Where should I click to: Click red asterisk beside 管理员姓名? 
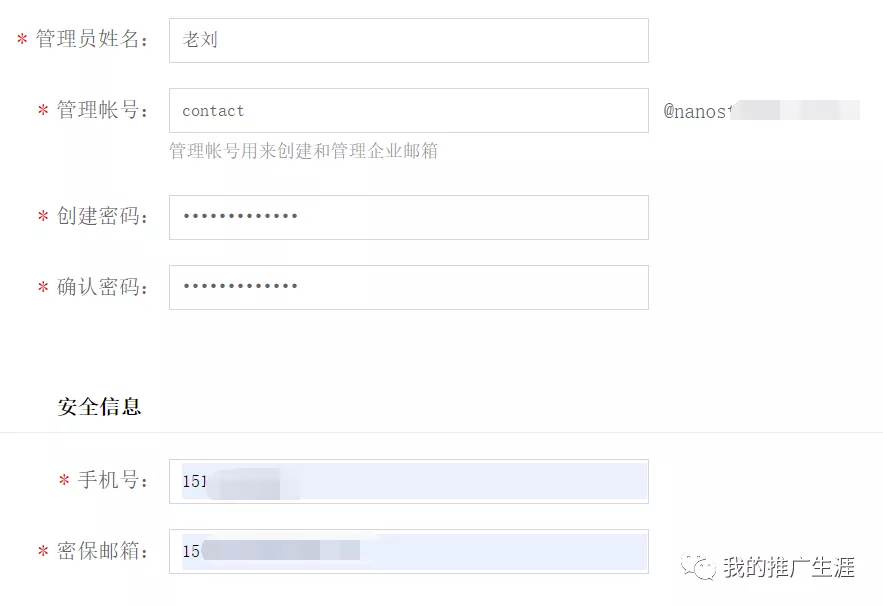pos(22,41)
